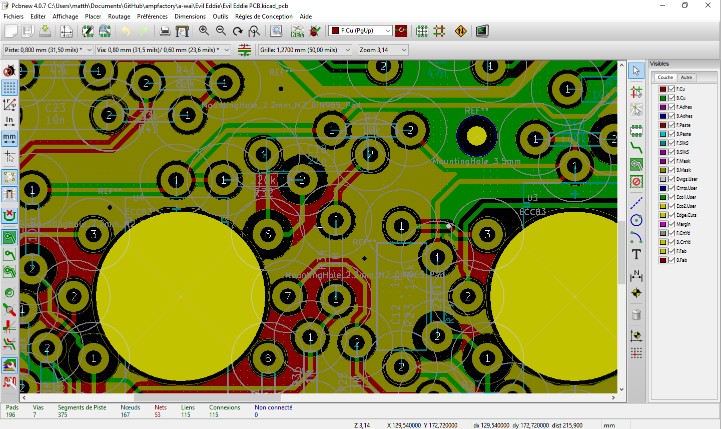Click the zoom out magnifier icon
The width and height of the screenshot is (721, 429).
pyautogui.click(x=220, y=32)
